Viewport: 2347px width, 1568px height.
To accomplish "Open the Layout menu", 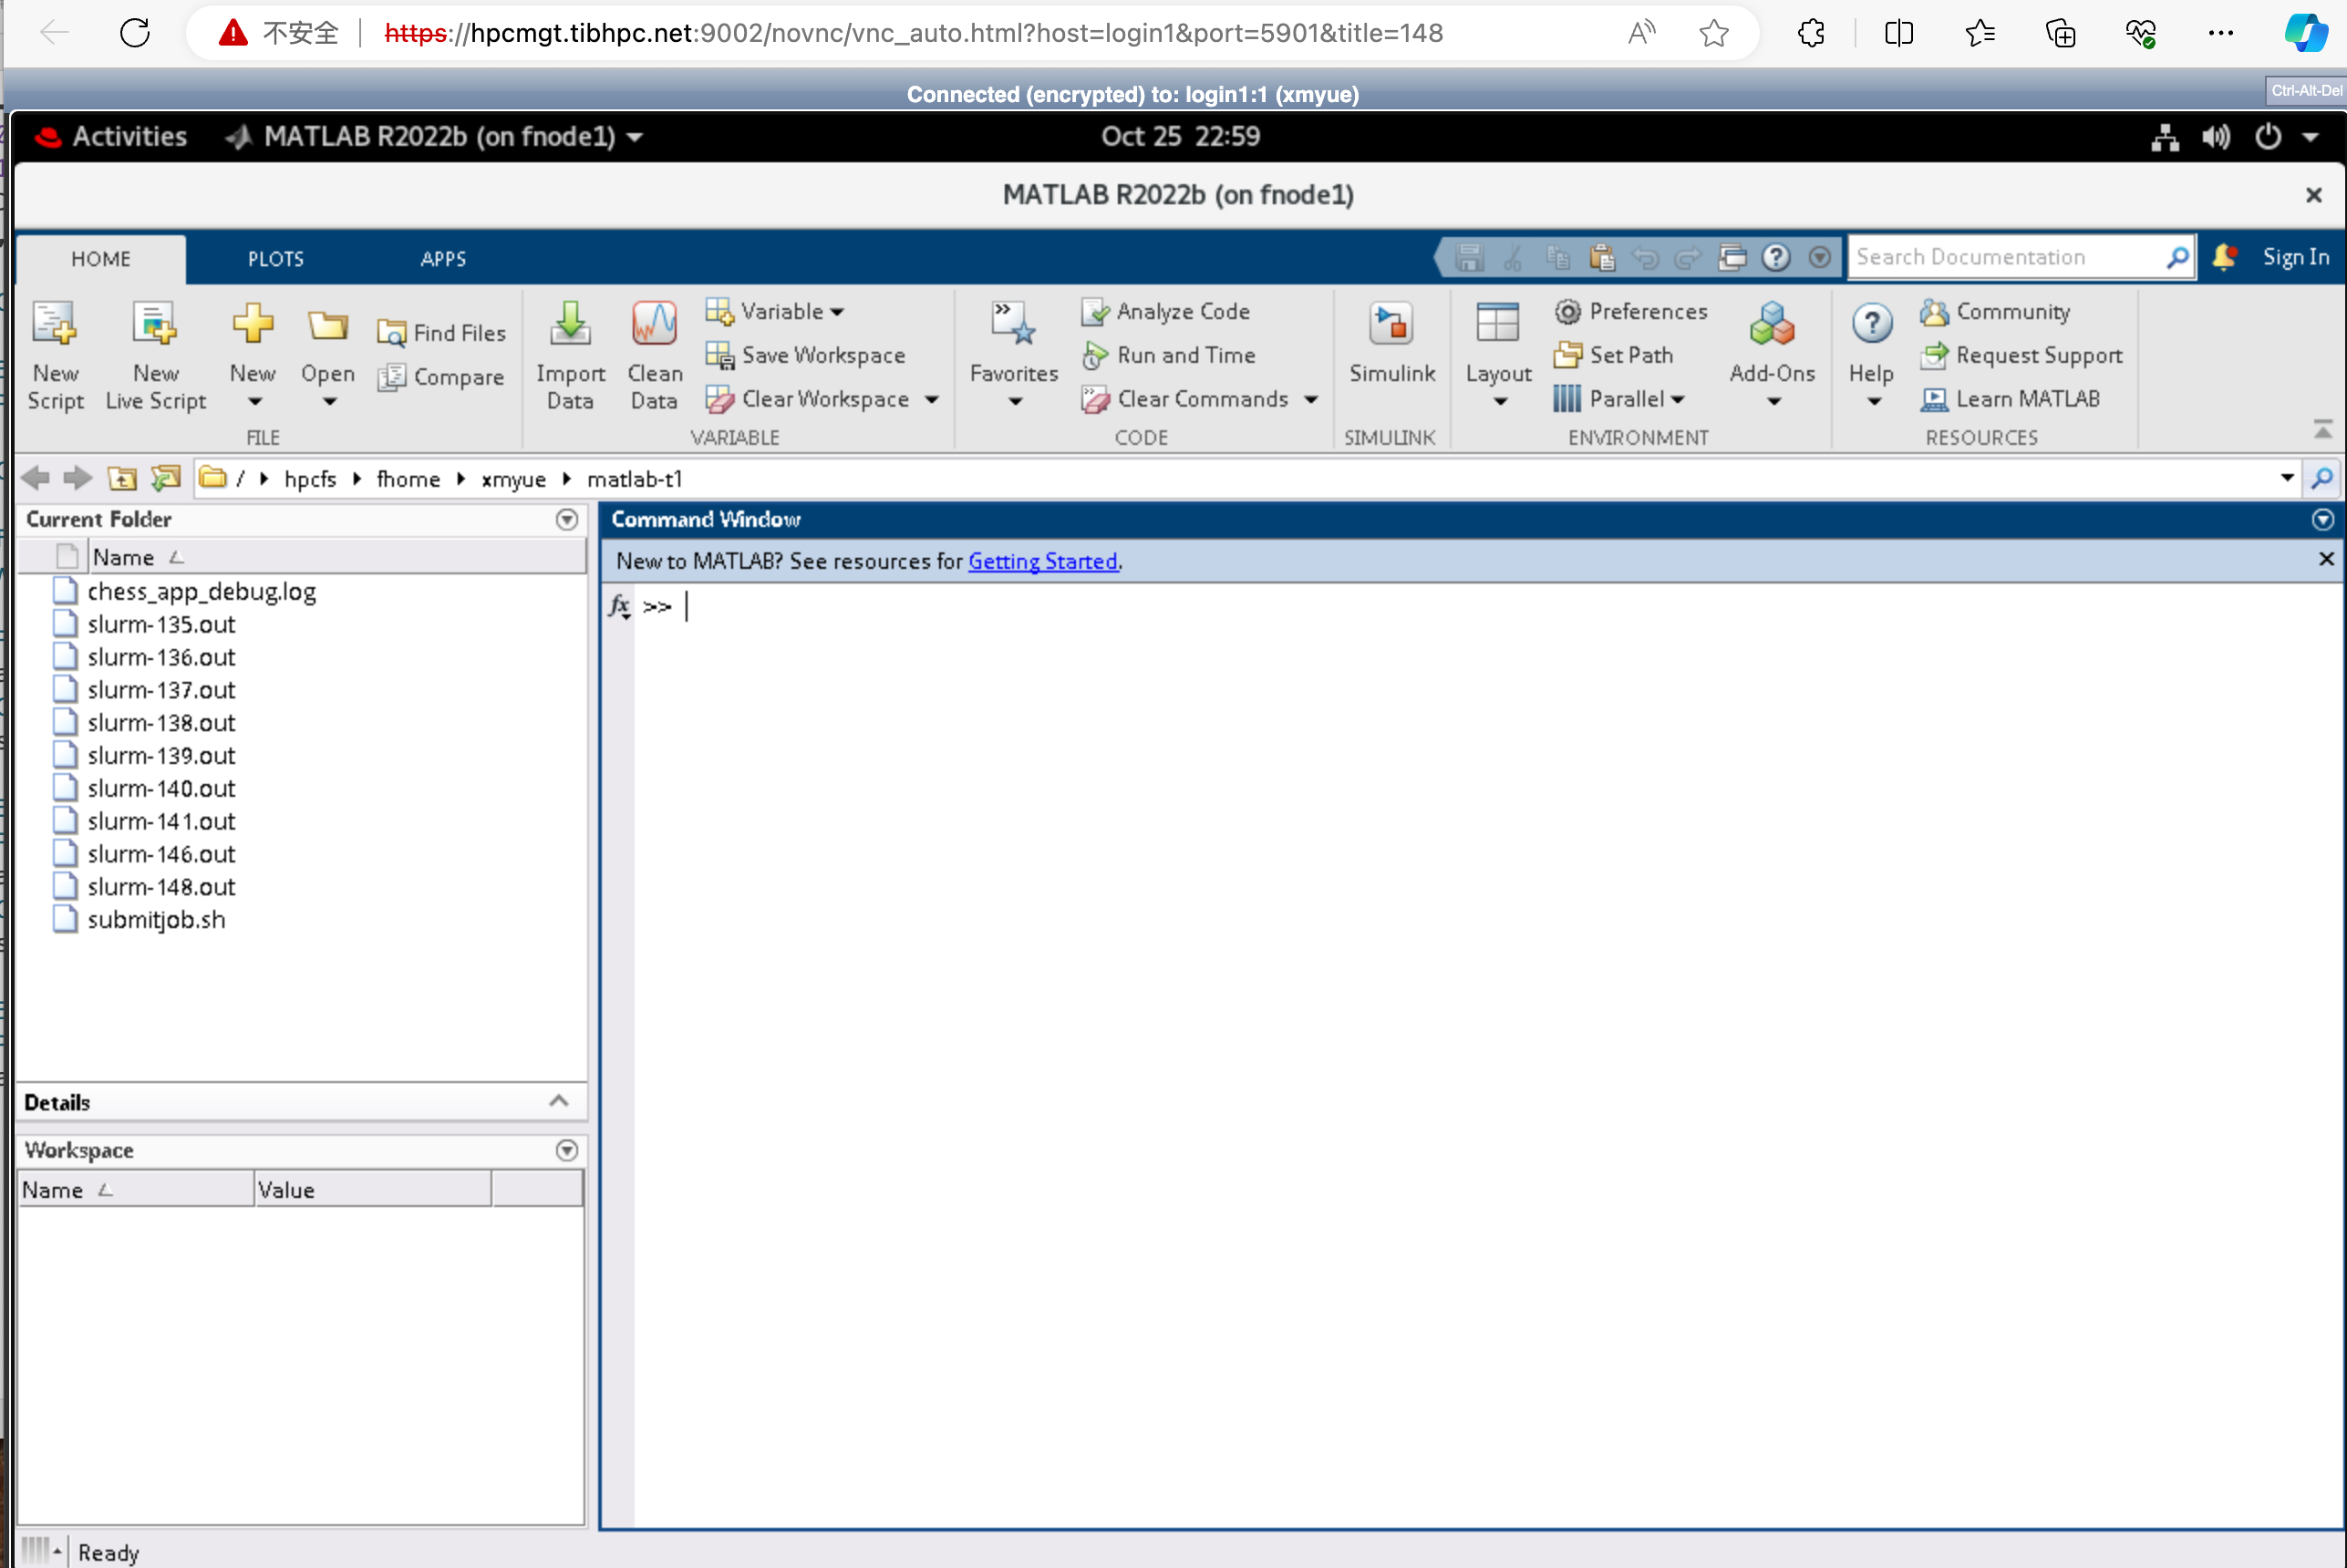I will pos(1498,356).
